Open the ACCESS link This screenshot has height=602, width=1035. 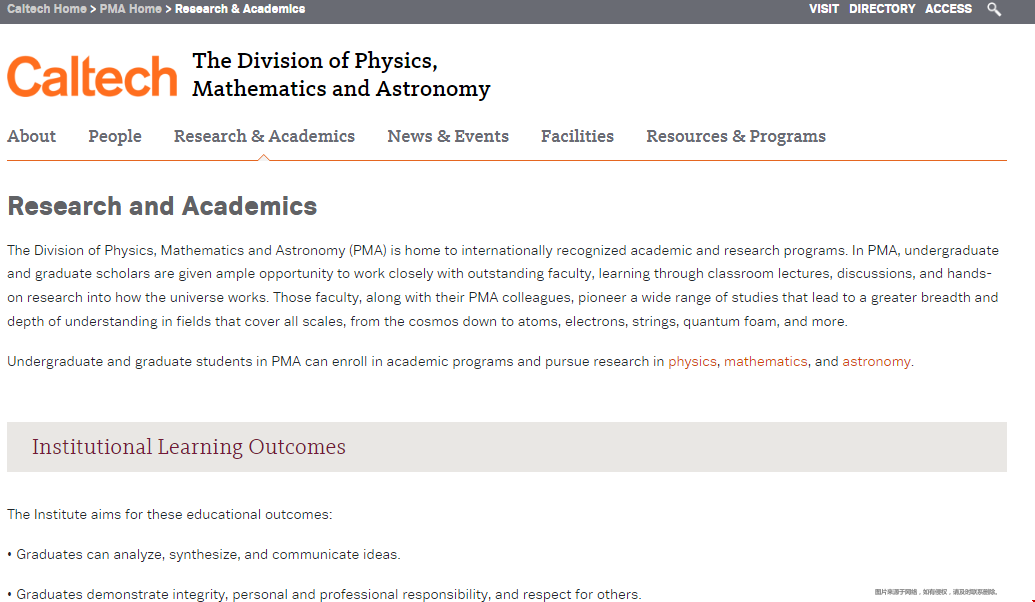(949, 9)
